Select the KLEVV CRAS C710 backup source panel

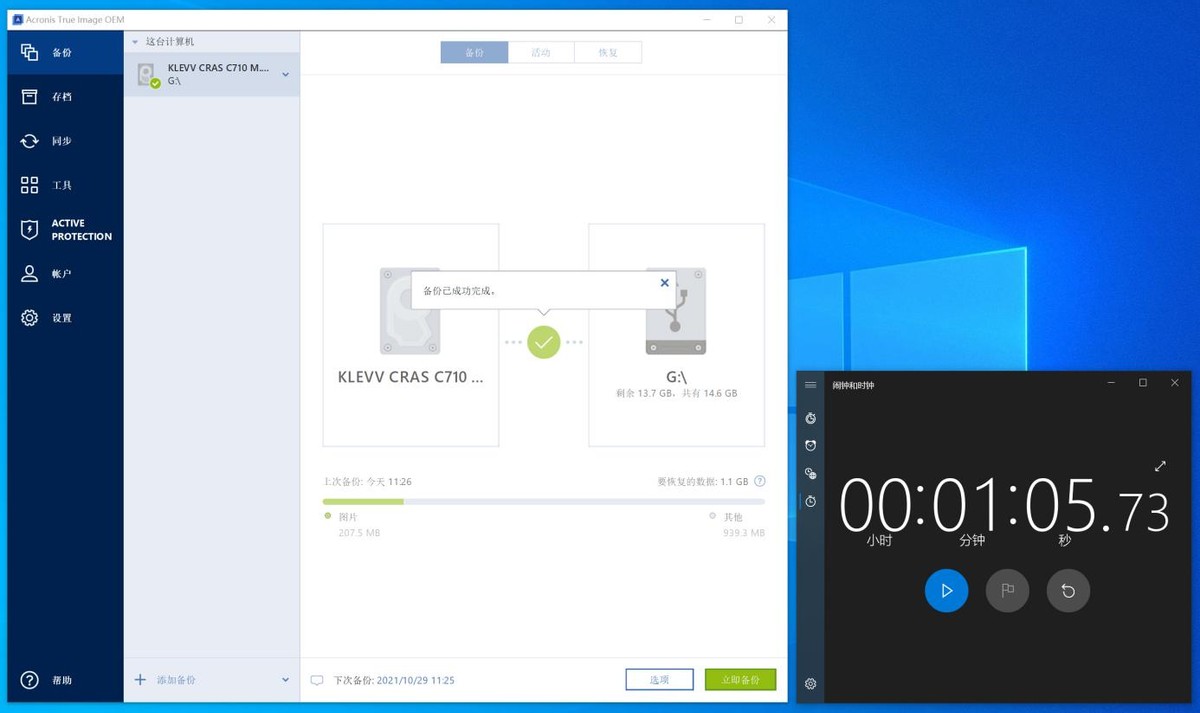point(410,335)
